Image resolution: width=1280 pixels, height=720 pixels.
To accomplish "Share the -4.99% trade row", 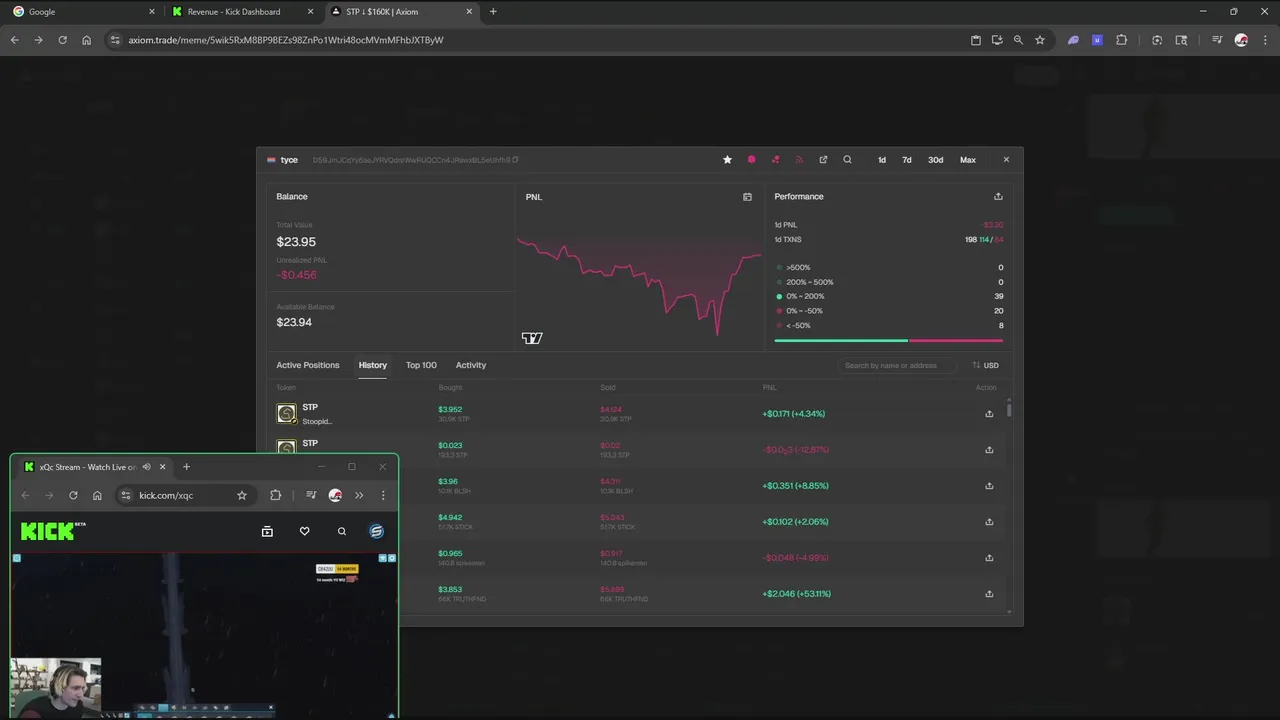I will [x=989, y=558].
